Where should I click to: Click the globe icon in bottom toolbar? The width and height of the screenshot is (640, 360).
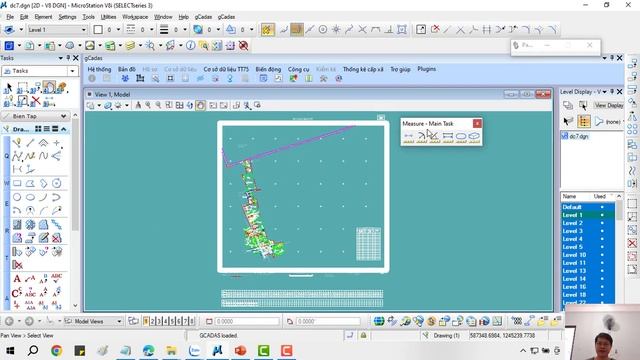point(379,321)
